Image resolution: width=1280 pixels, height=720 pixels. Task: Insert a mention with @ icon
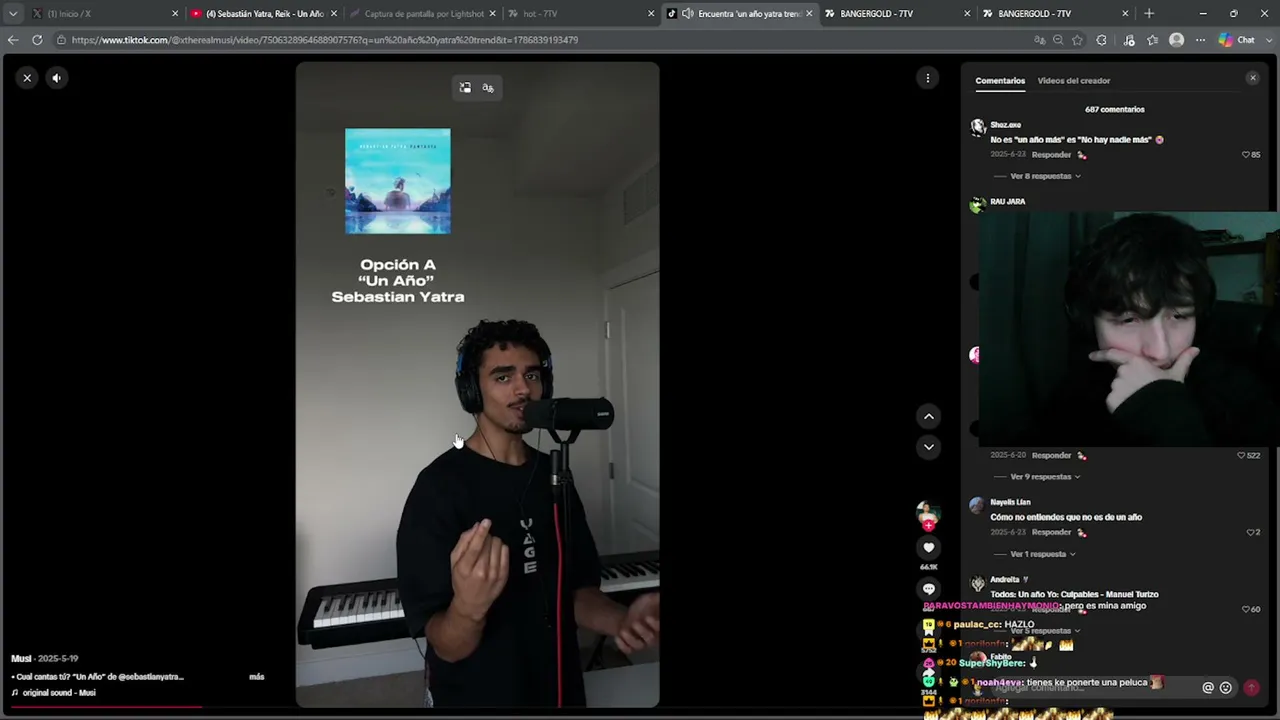point(1208,688)
